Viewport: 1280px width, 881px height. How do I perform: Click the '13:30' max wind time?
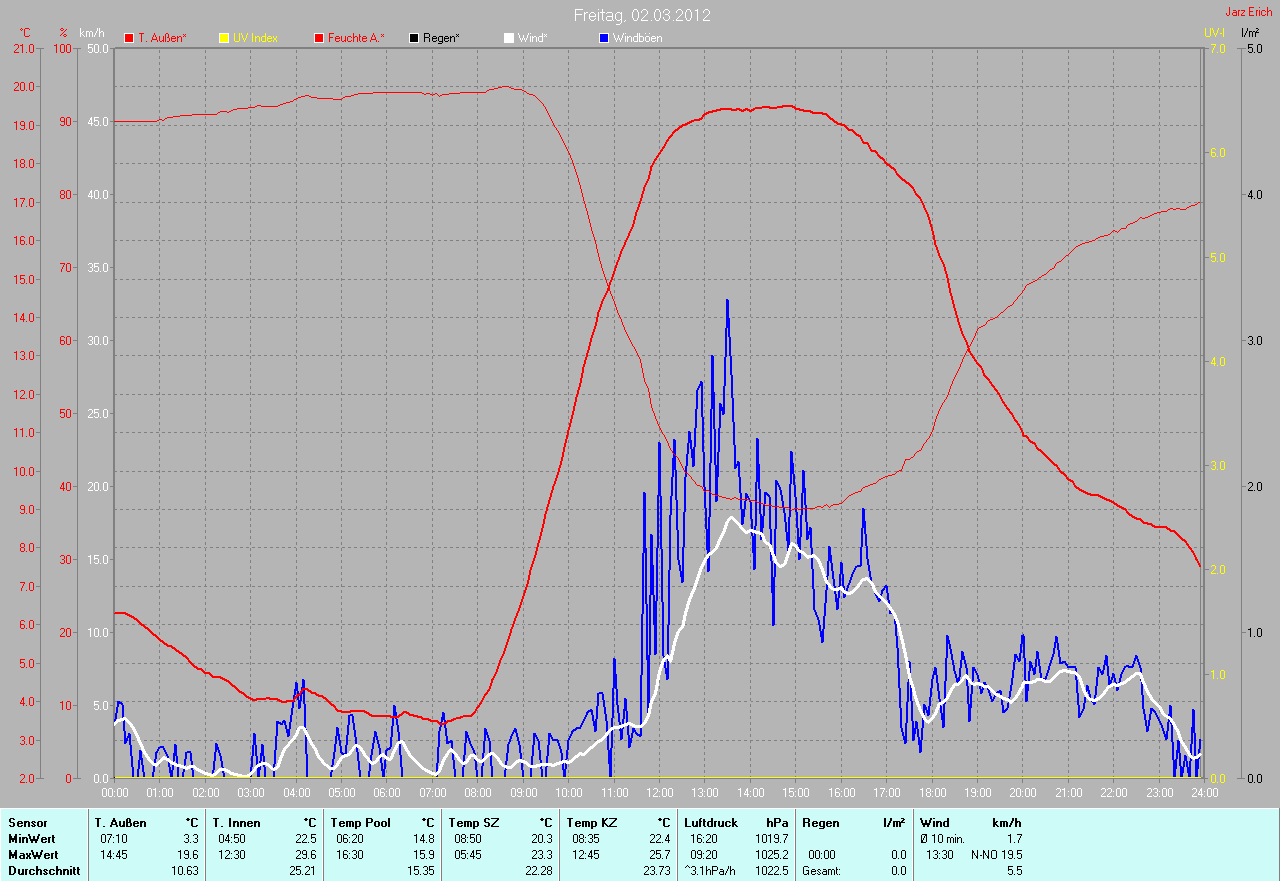(940, 855)
